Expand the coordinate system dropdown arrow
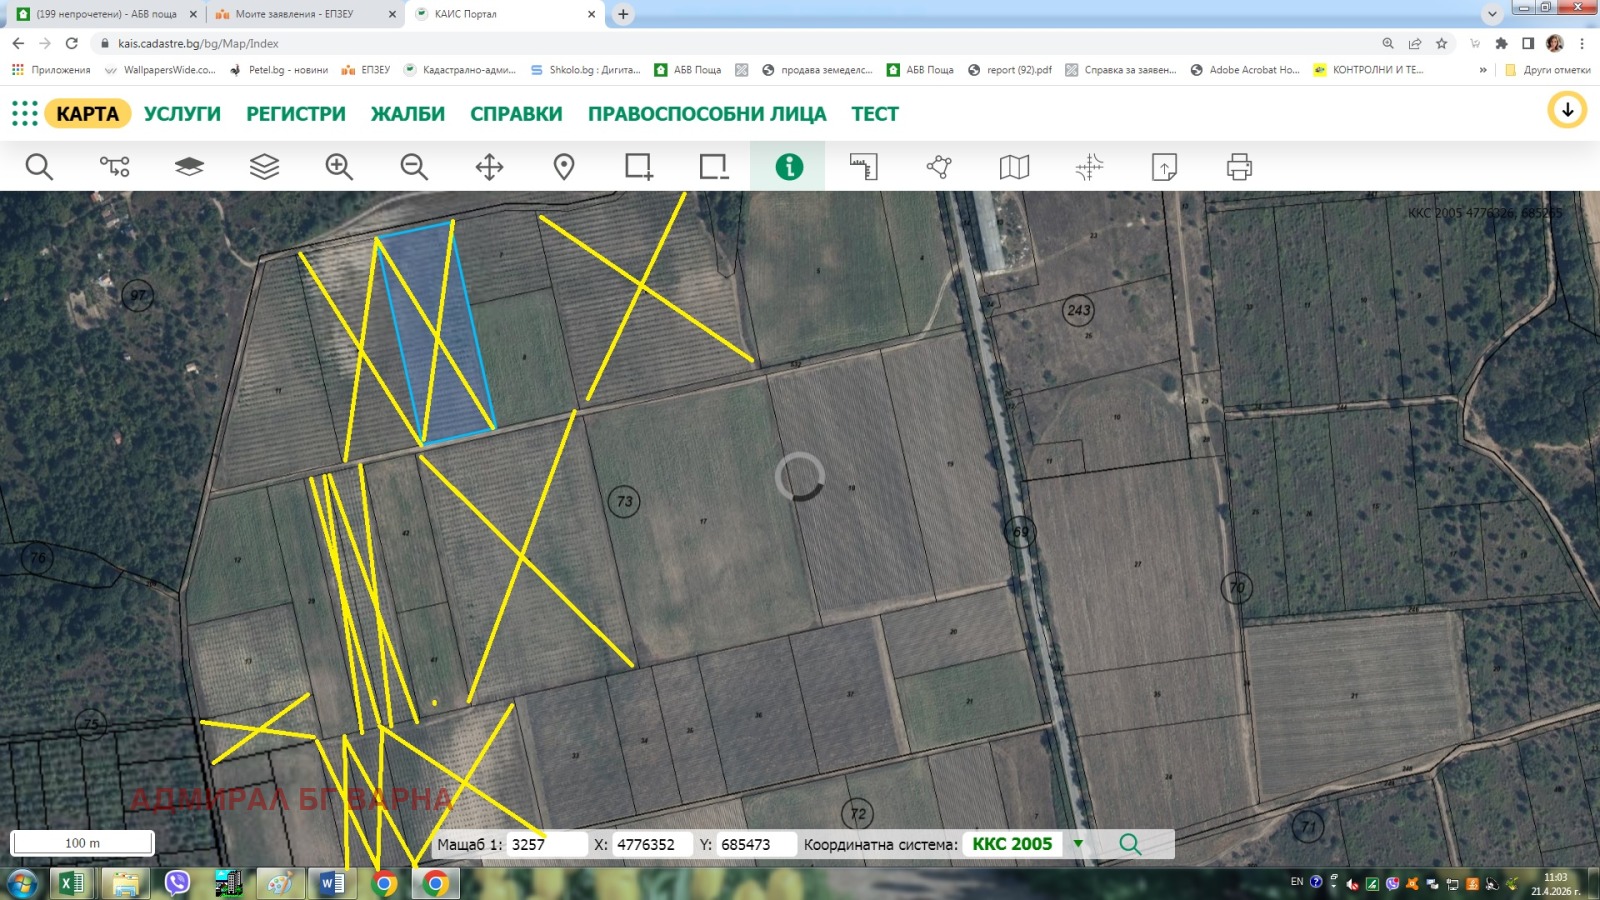 (1078, 843)
